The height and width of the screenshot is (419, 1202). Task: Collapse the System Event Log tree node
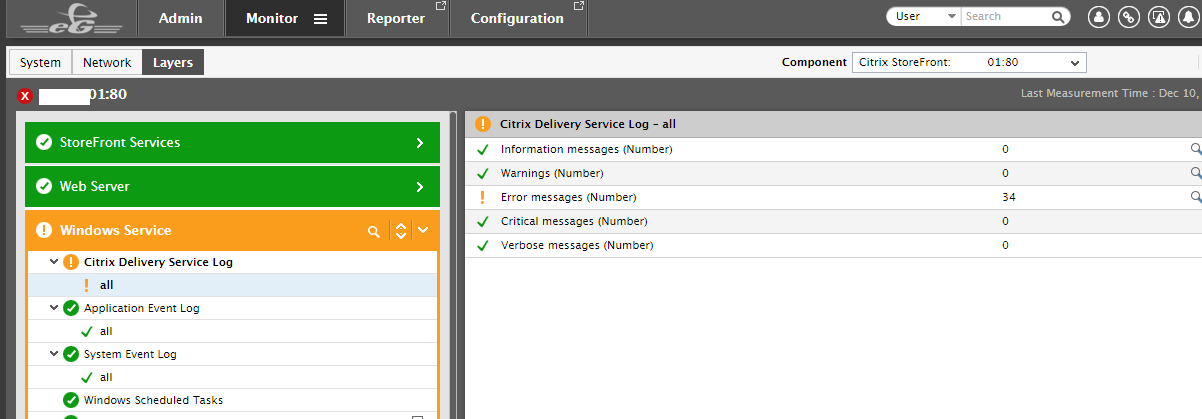pos(54,354)
